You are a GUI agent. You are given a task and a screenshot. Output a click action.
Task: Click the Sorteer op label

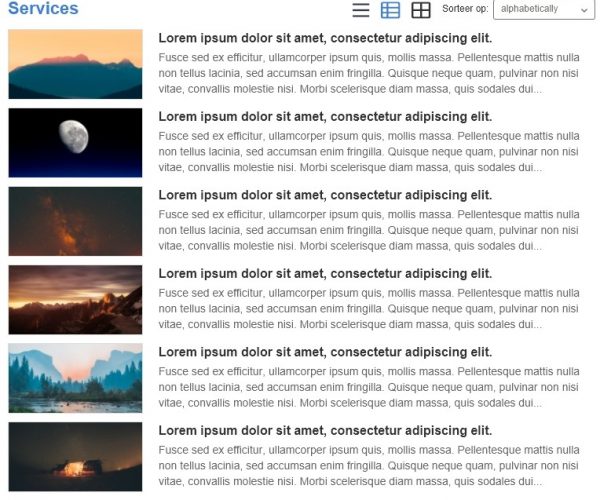click(465, 9)
